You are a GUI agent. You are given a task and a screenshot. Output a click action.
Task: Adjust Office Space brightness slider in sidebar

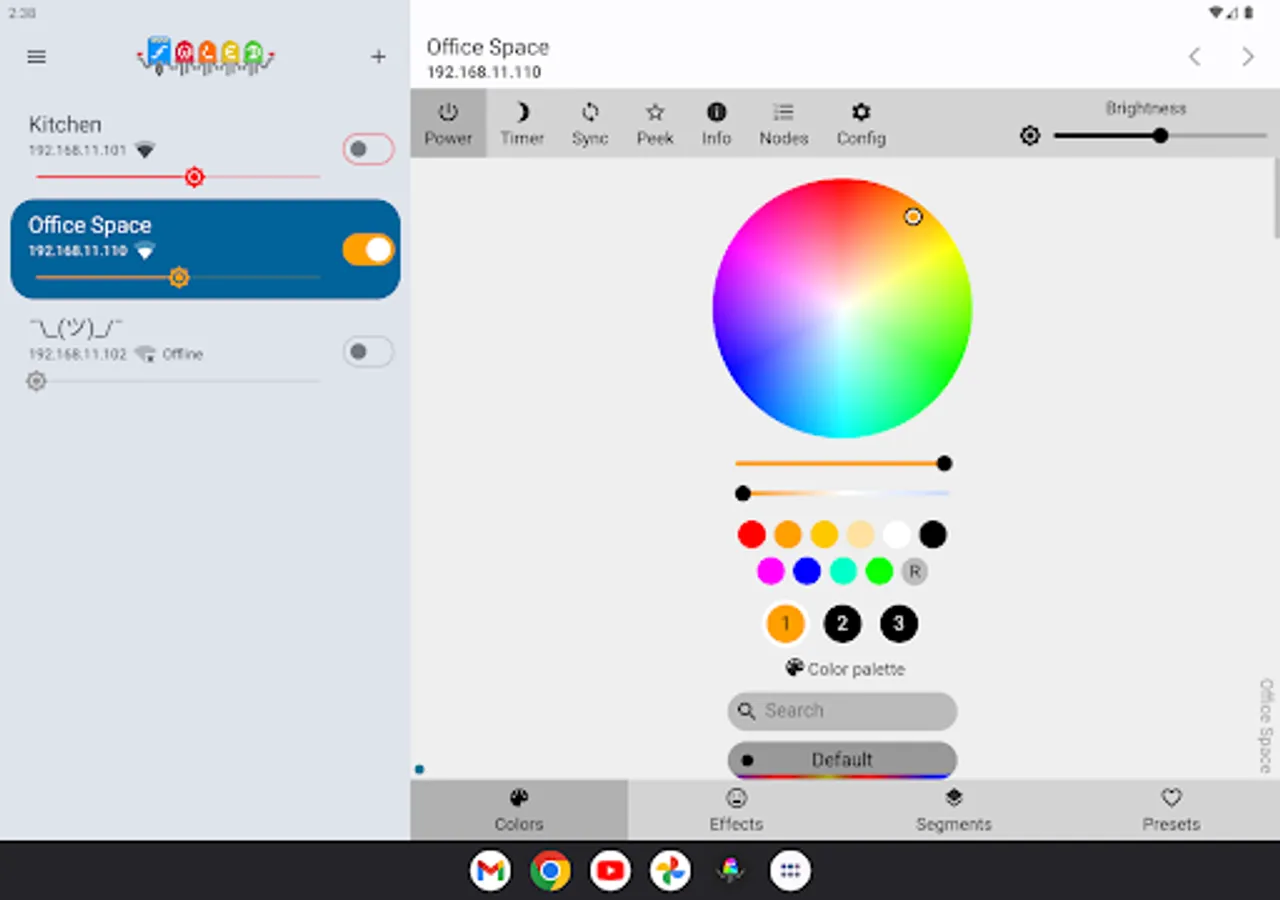pyautogui.click(x=178, y=277)
